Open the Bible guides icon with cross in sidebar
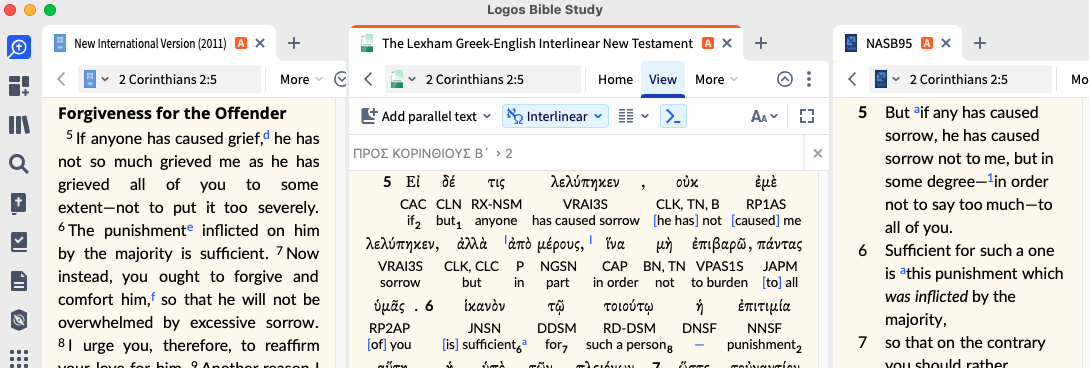The image size is (1089, 368). 19,203
